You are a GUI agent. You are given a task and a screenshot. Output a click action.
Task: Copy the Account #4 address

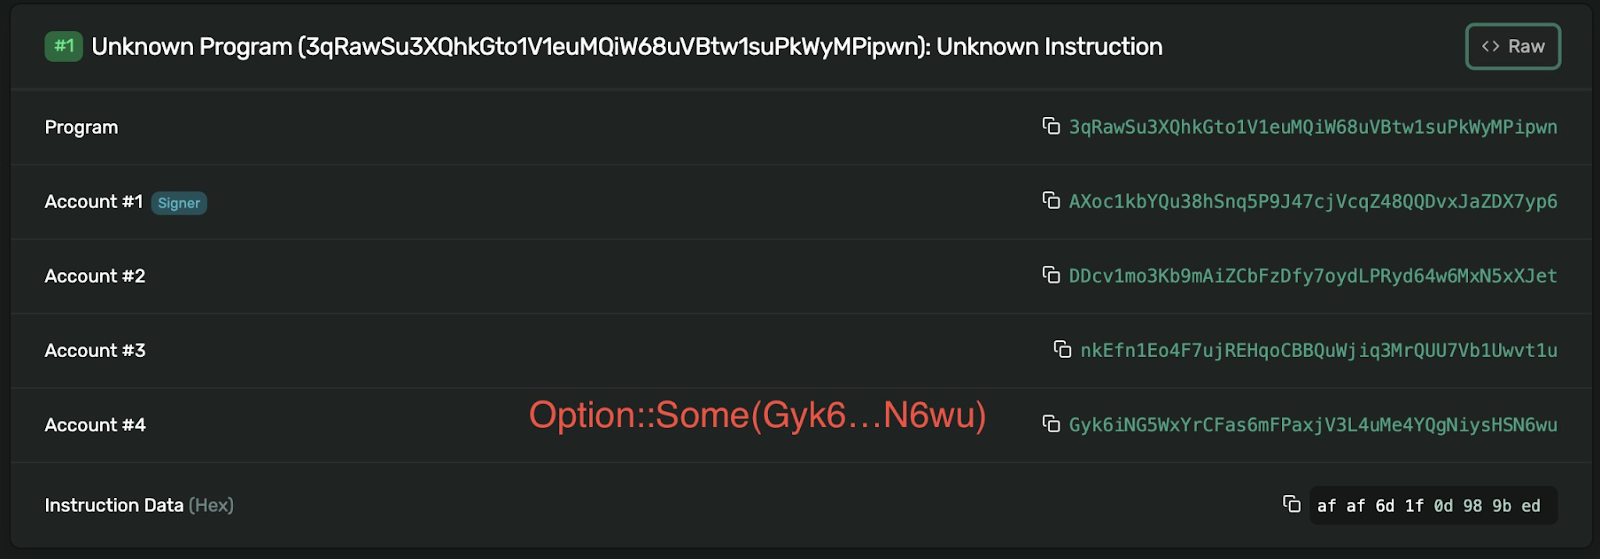tap(1051, 423)
